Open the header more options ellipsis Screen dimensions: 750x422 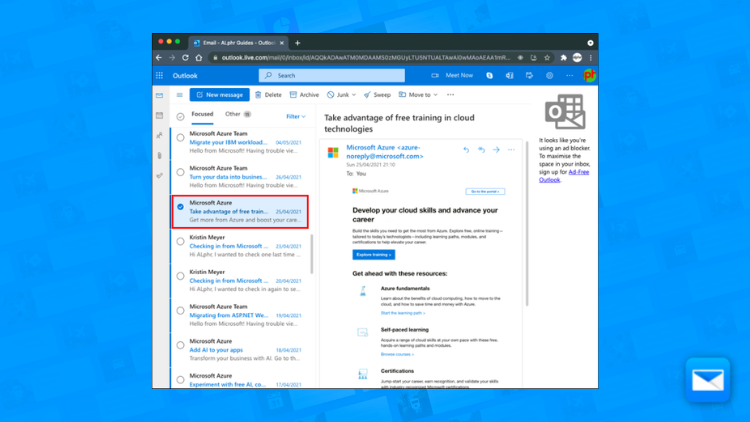[x=569, y=76]
